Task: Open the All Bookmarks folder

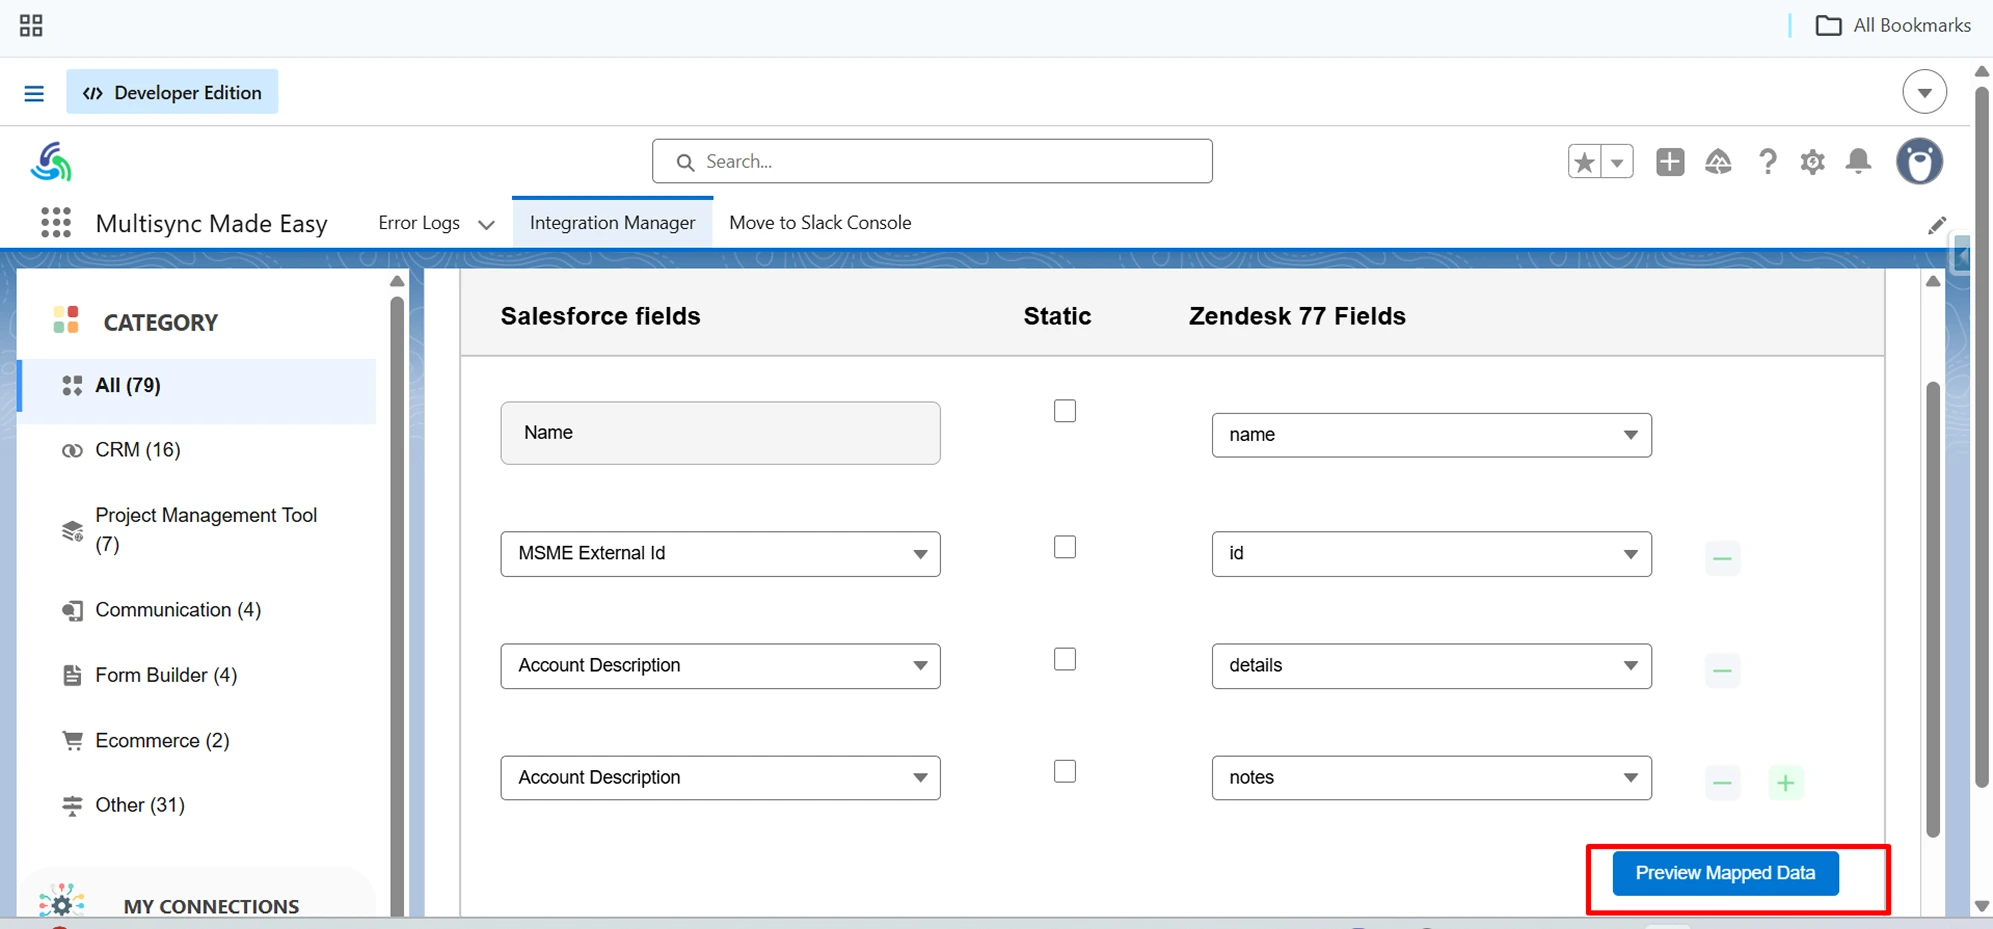Action: pos(1893,25)
